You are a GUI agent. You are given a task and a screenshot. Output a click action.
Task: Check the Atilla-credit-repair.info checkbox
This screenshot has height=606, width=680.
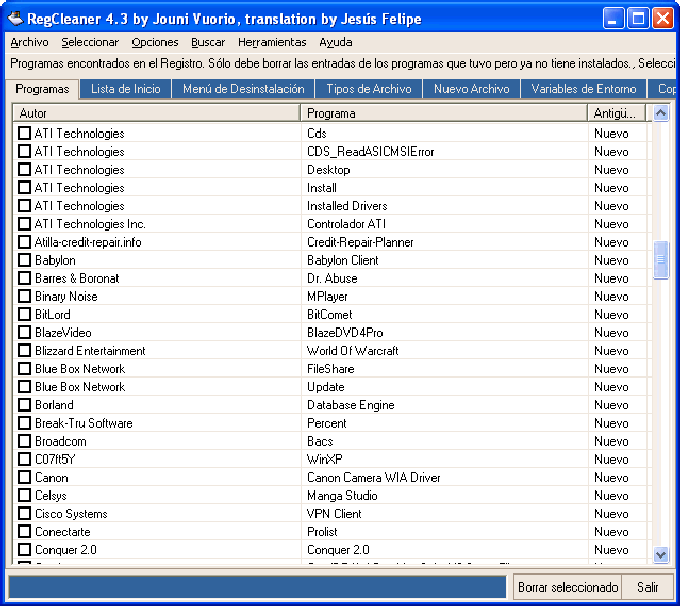pyautogui.click(x=25, y=242)
